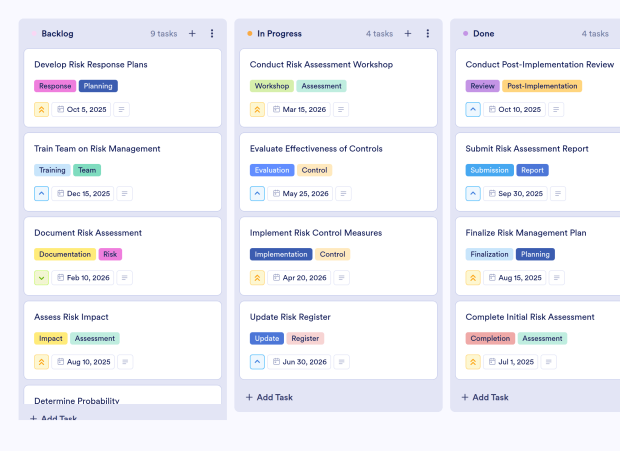The width and height of the screenshot is (620, 451).
Task: Click the Finalization tag
Action: 489,255
